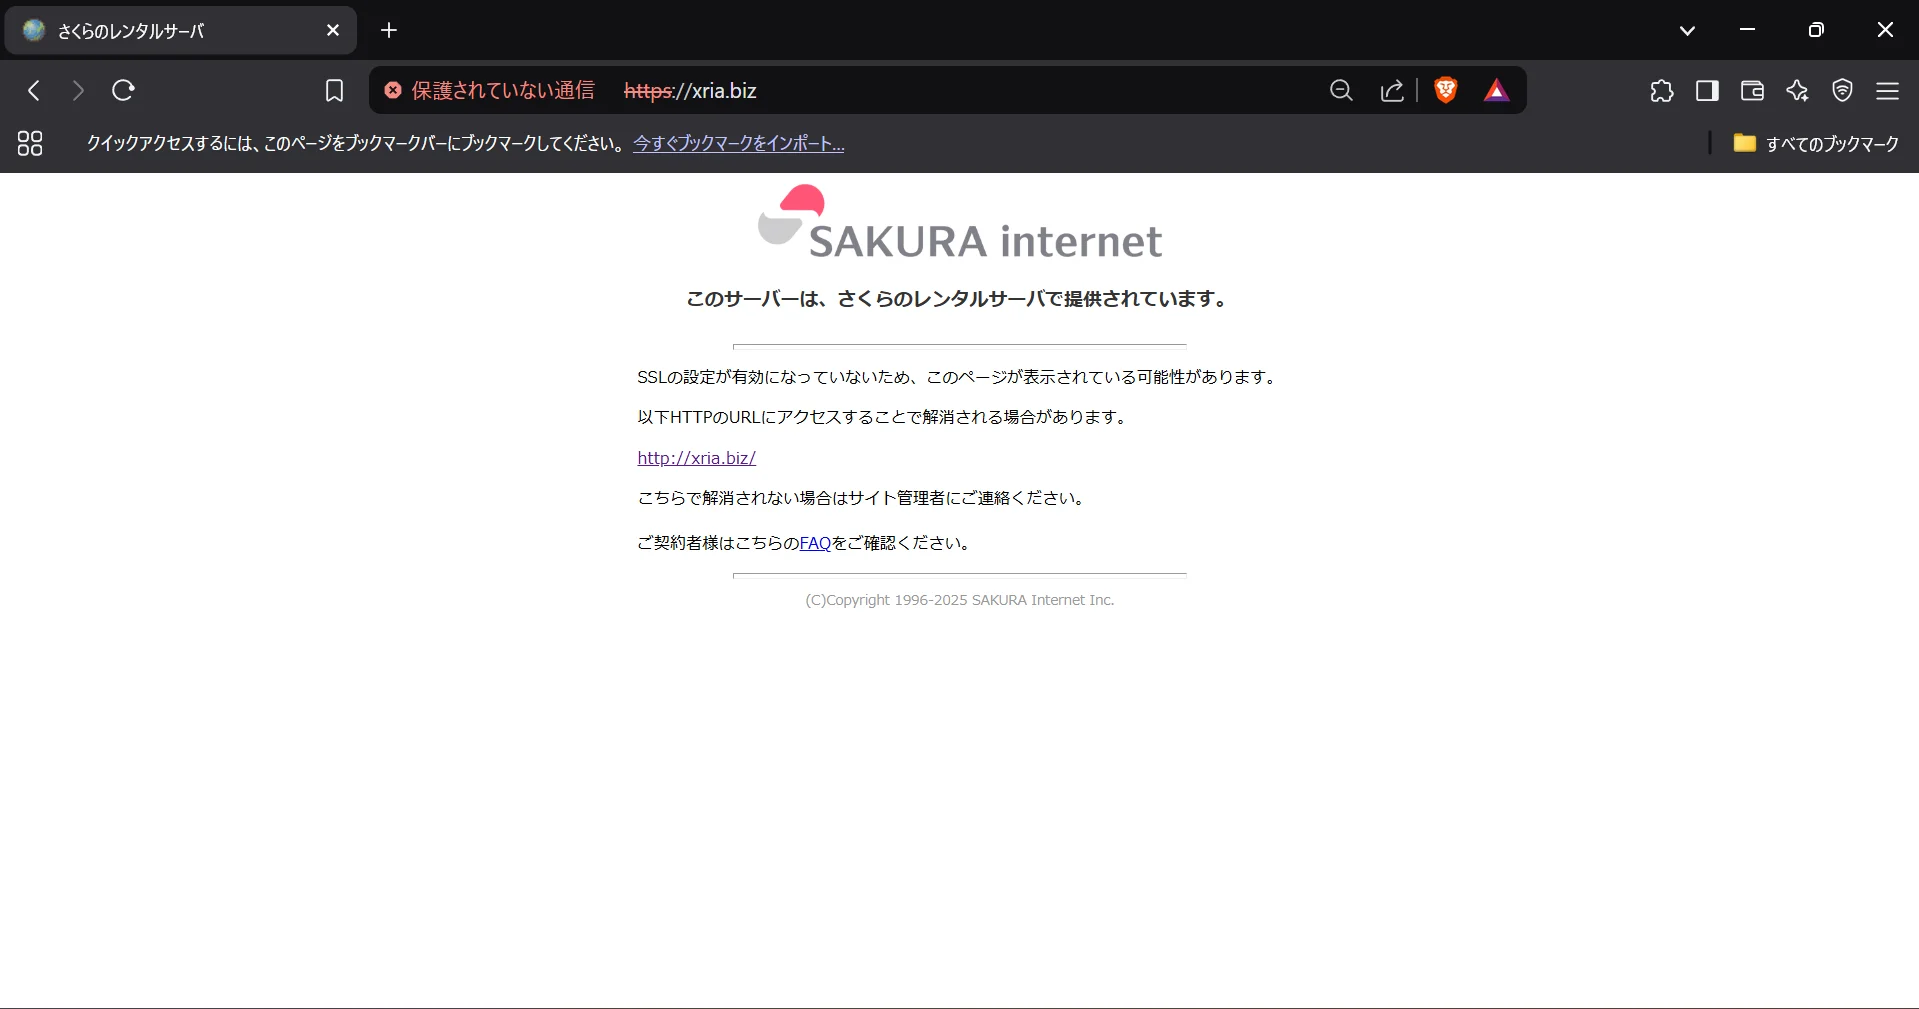Reload the page with refresh icon
The width and height of the screenshot is (1919, 1009).
(123, 91)
